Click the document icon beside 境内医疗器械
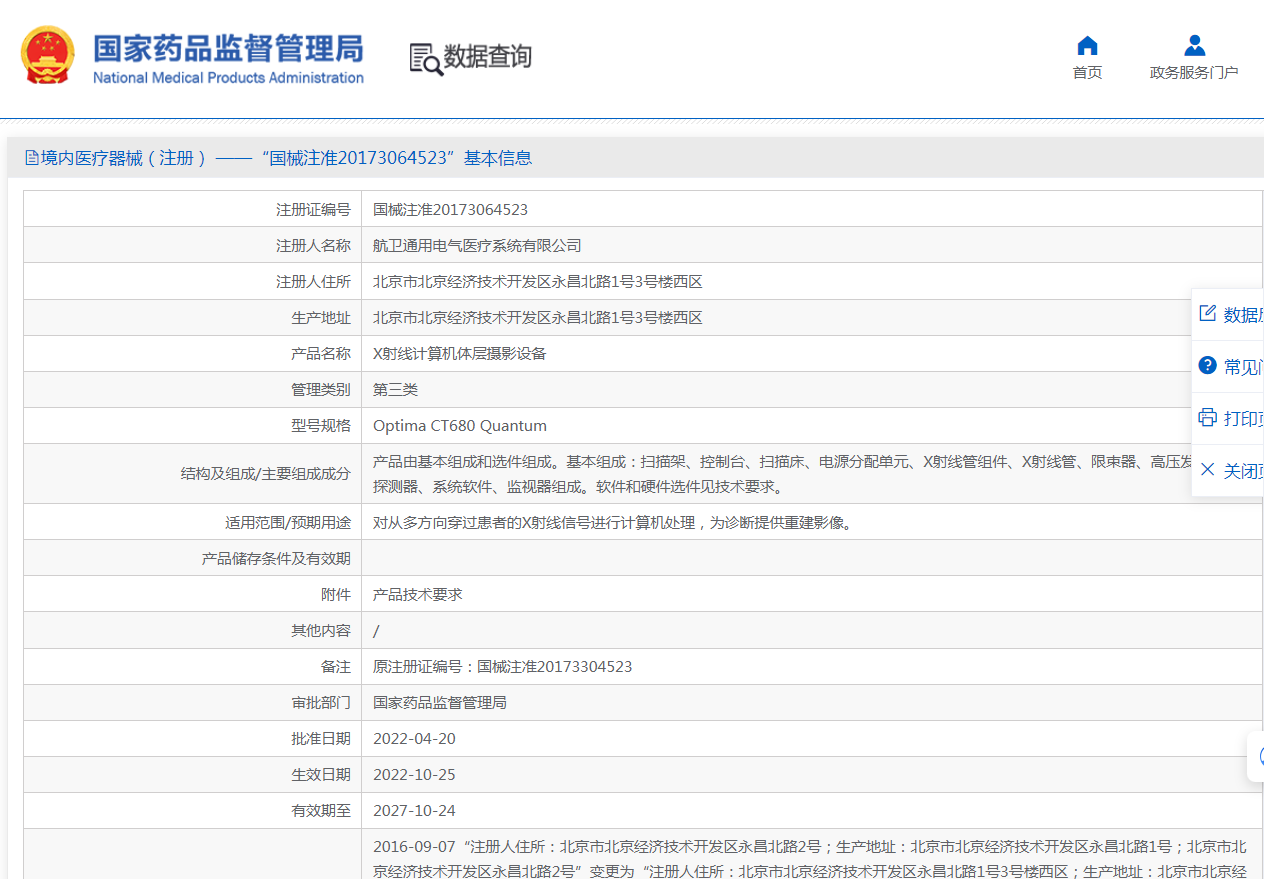 point(32,158)
